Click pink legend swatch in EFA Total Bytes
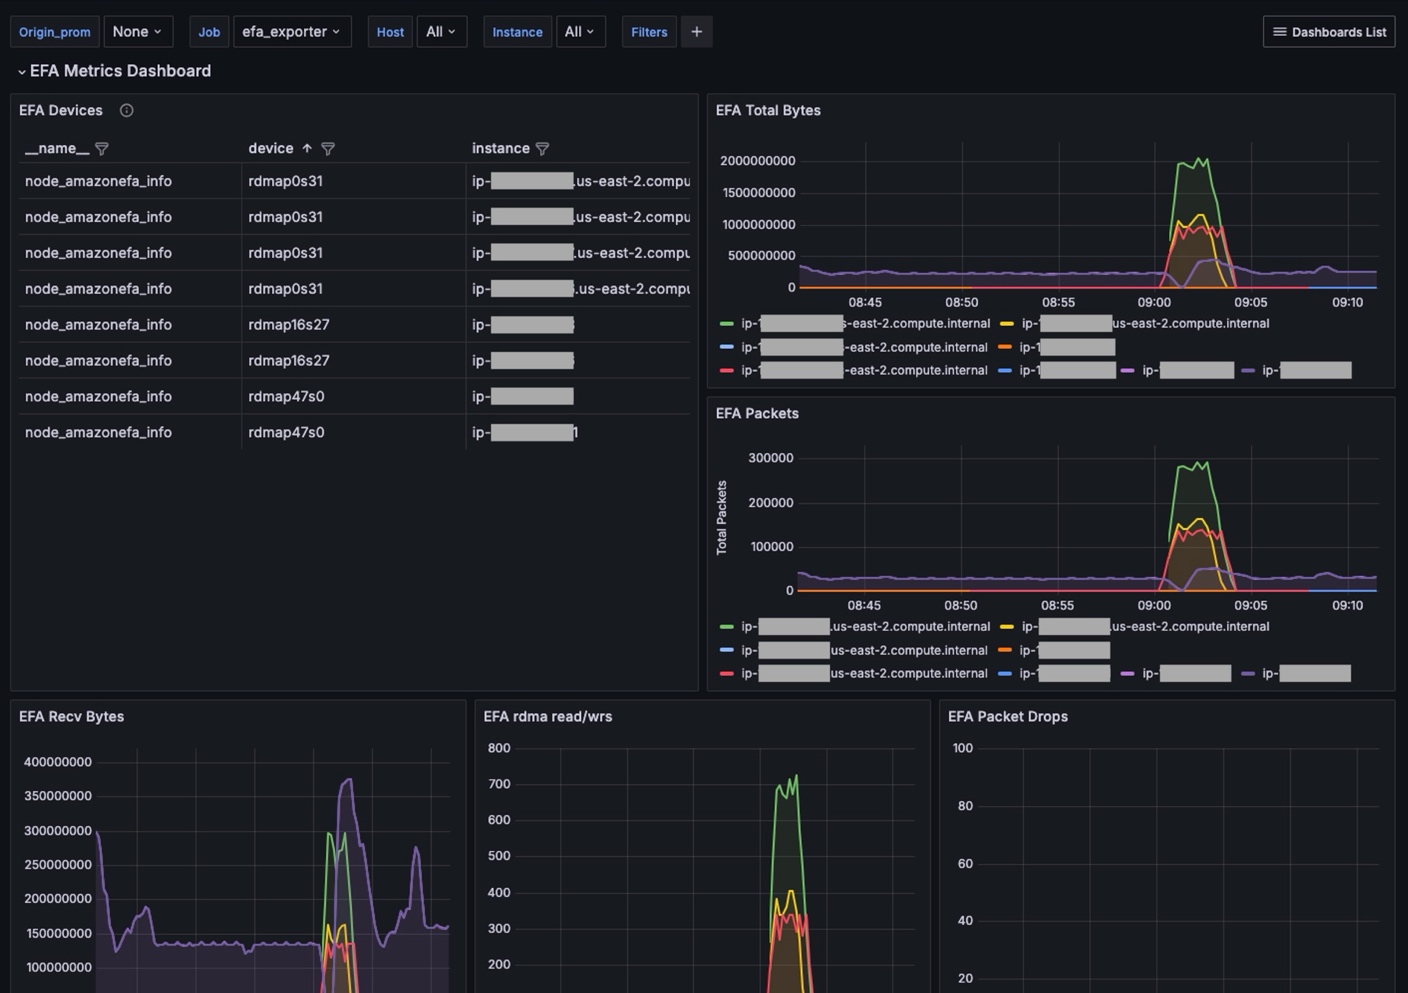 tap(1128, 371)
